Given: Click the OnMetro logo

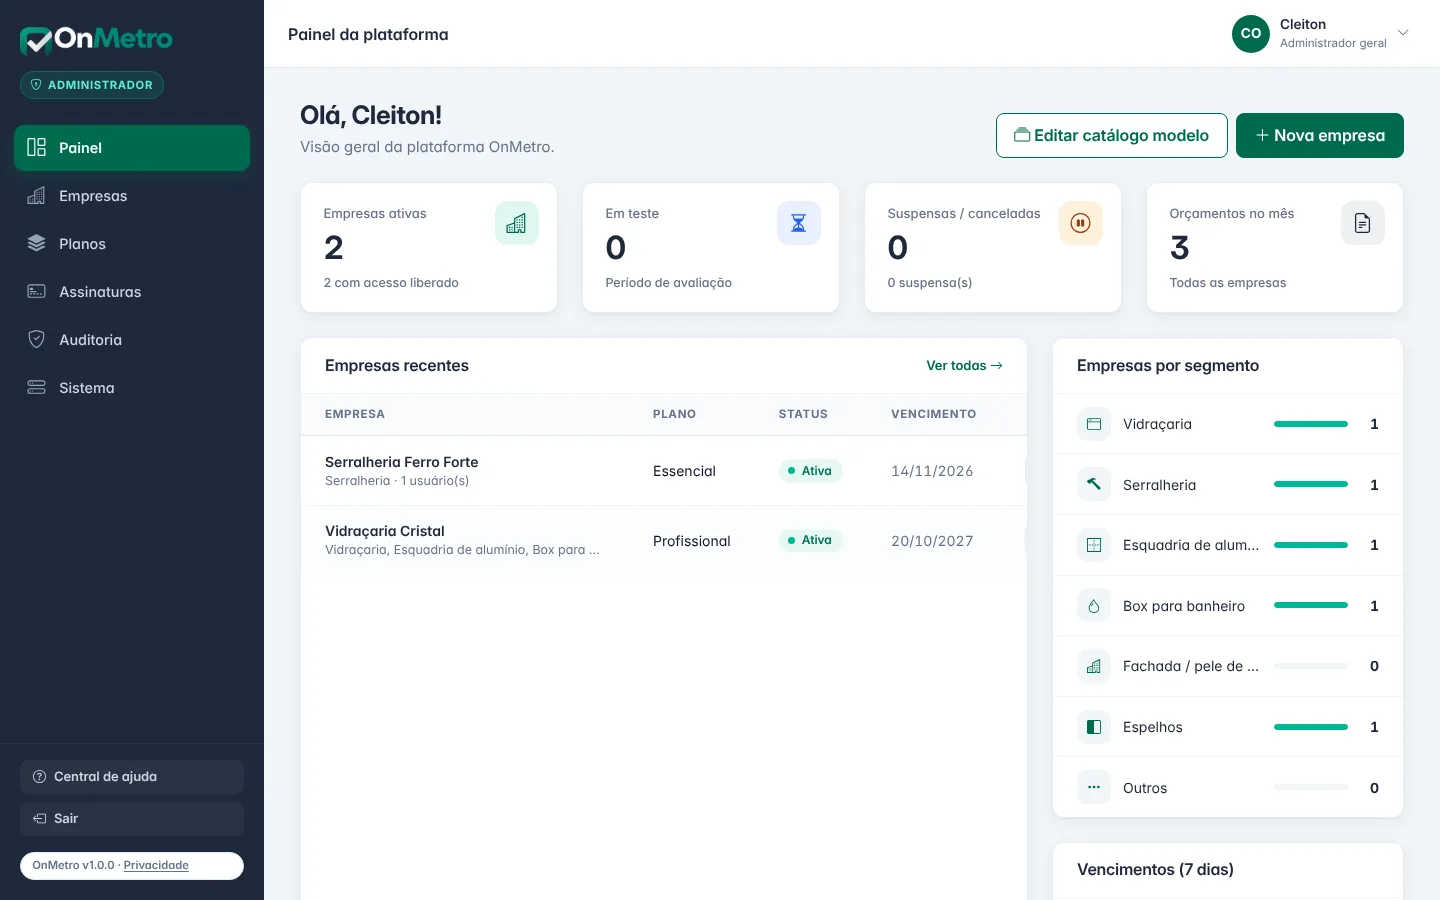Looking at the screenshot, I should (96, 40).
